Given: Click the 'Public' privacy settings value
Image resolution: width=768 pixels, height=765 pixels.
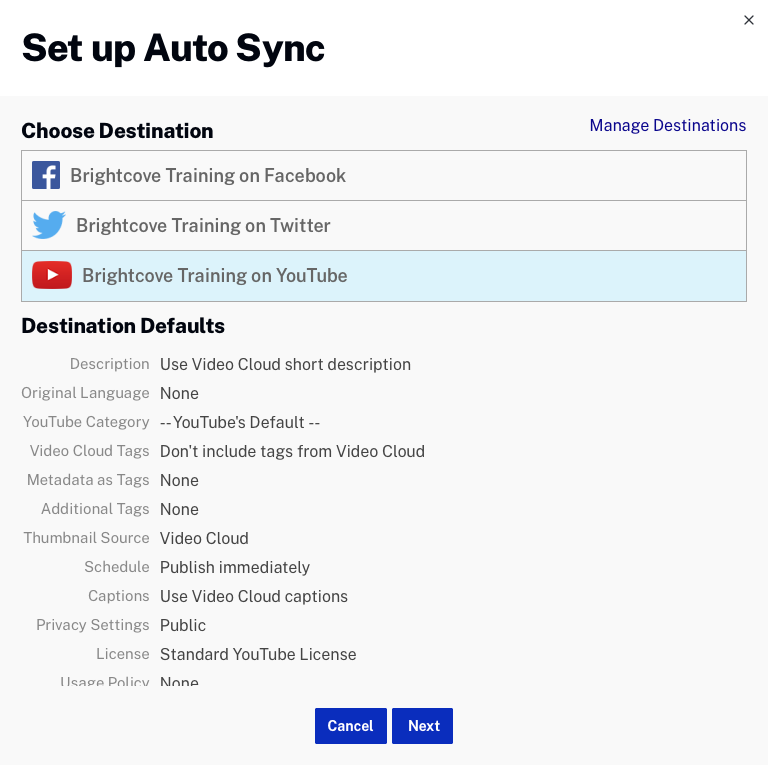Looking at the screenshot, I should point(183,625).
